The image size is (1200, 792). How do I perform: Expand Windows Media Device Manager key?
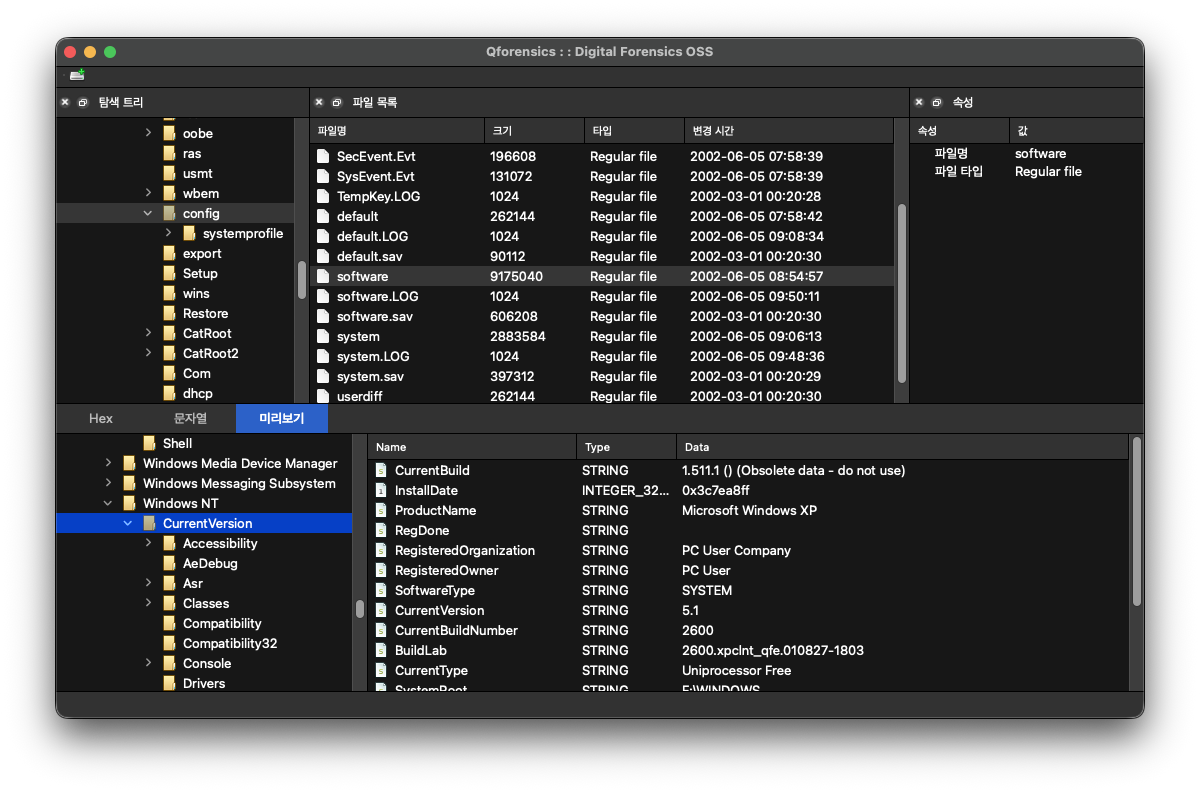coord(108,463)
